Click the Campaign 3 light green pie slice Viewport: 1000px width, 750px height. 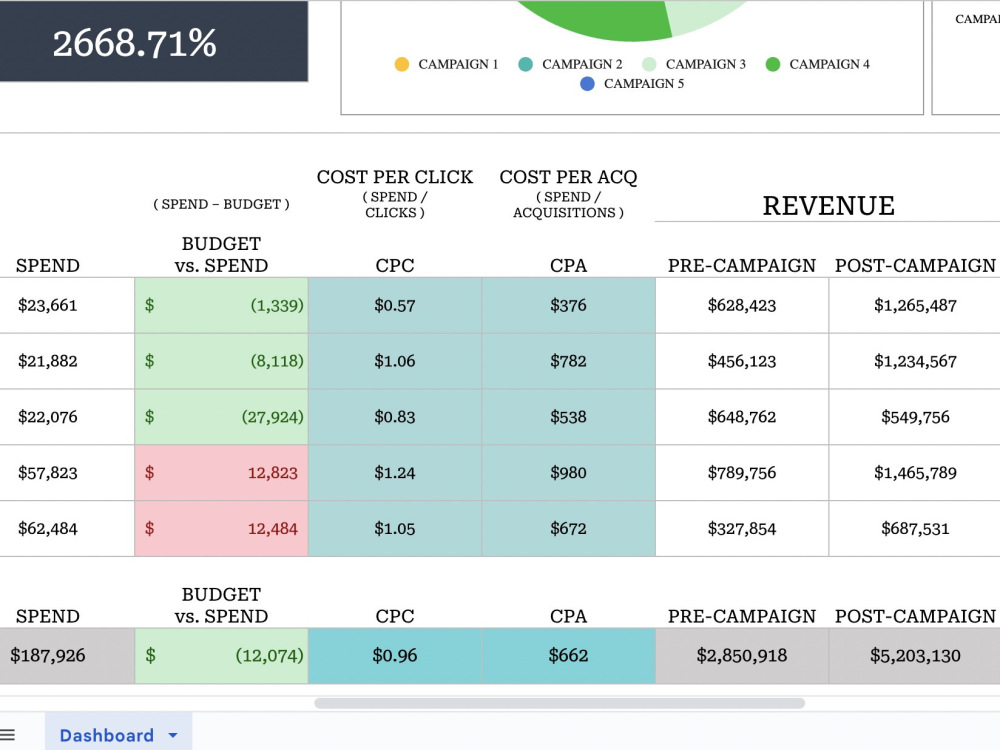[702, 14]
